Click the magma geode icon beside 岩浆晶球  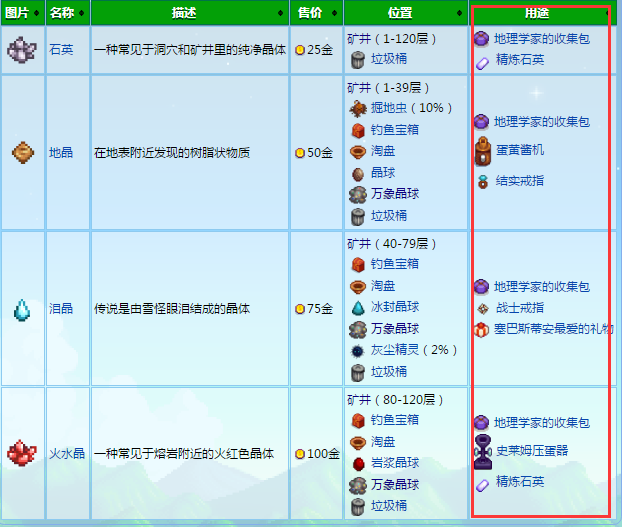coord(359,464)
